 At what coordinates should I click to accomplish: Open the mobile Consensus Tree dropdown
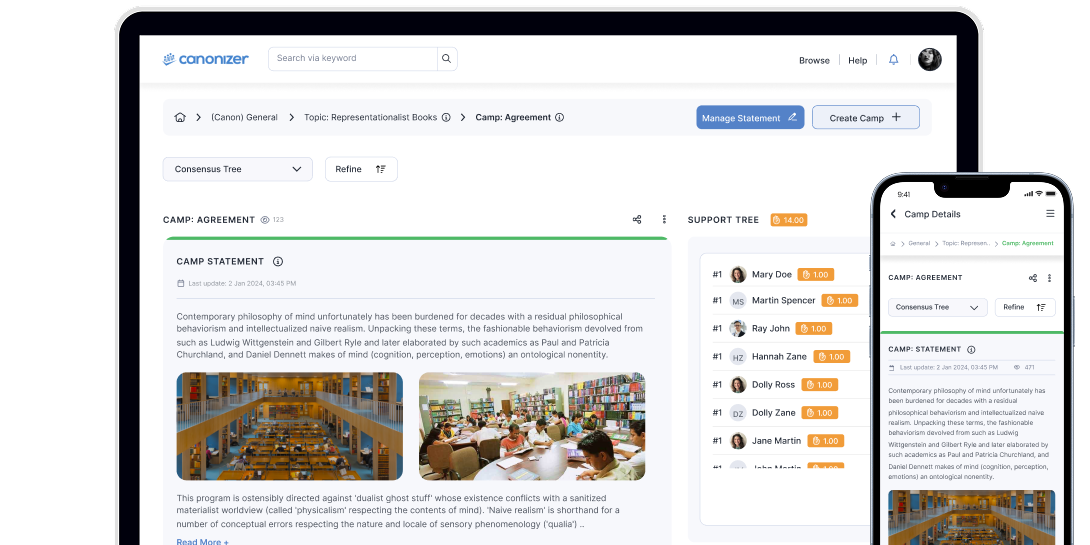point(937,308)
